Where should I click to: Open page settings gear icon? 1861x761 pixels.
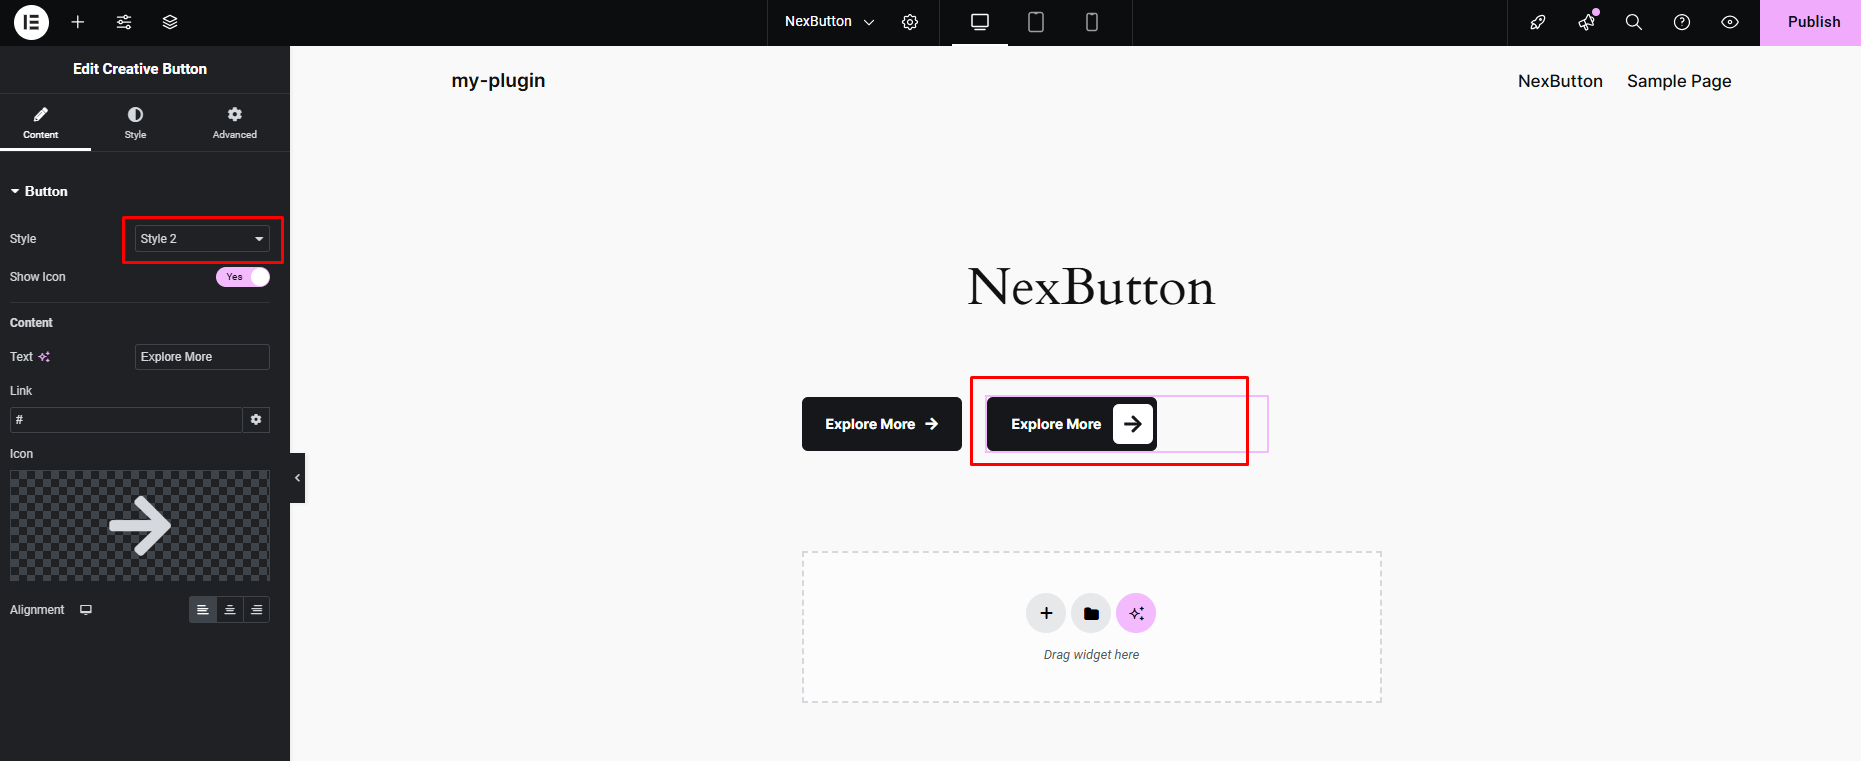[x=910, y=22]
